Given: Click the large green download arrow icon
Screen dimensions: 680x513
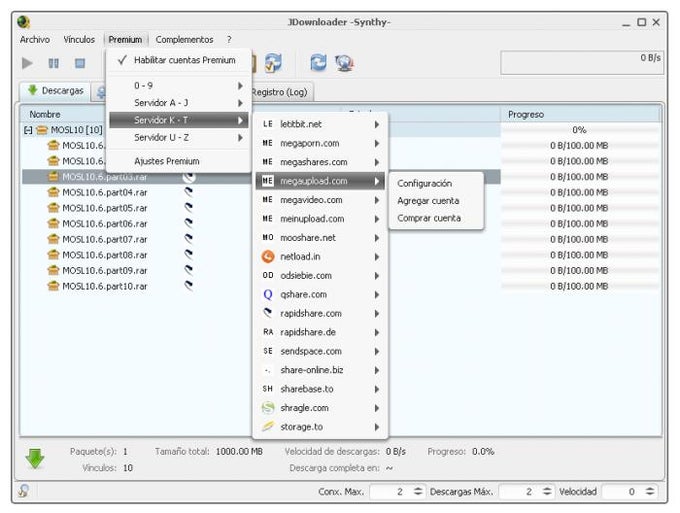Looking at the screenshot, I should coord(35,459).
